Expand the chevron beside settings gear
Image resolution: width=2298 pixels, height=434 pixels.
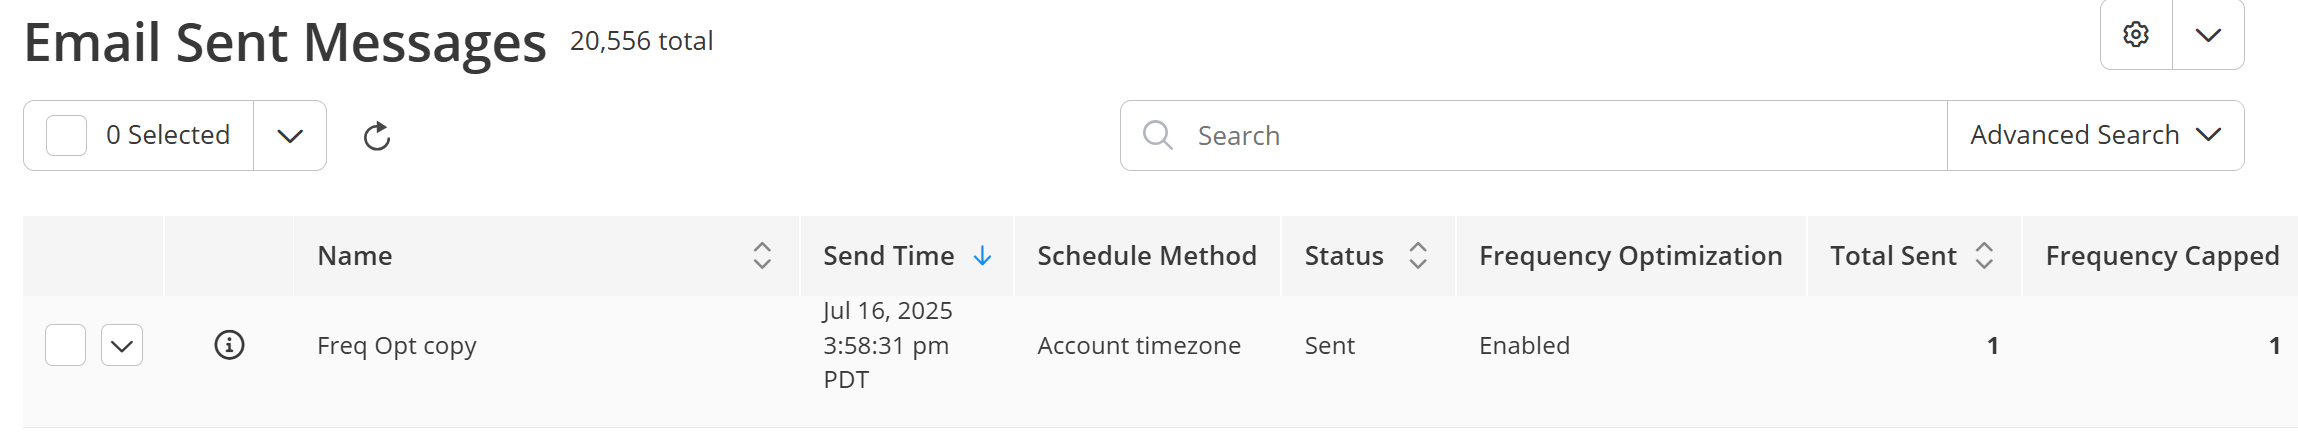tap(2208, 35)
